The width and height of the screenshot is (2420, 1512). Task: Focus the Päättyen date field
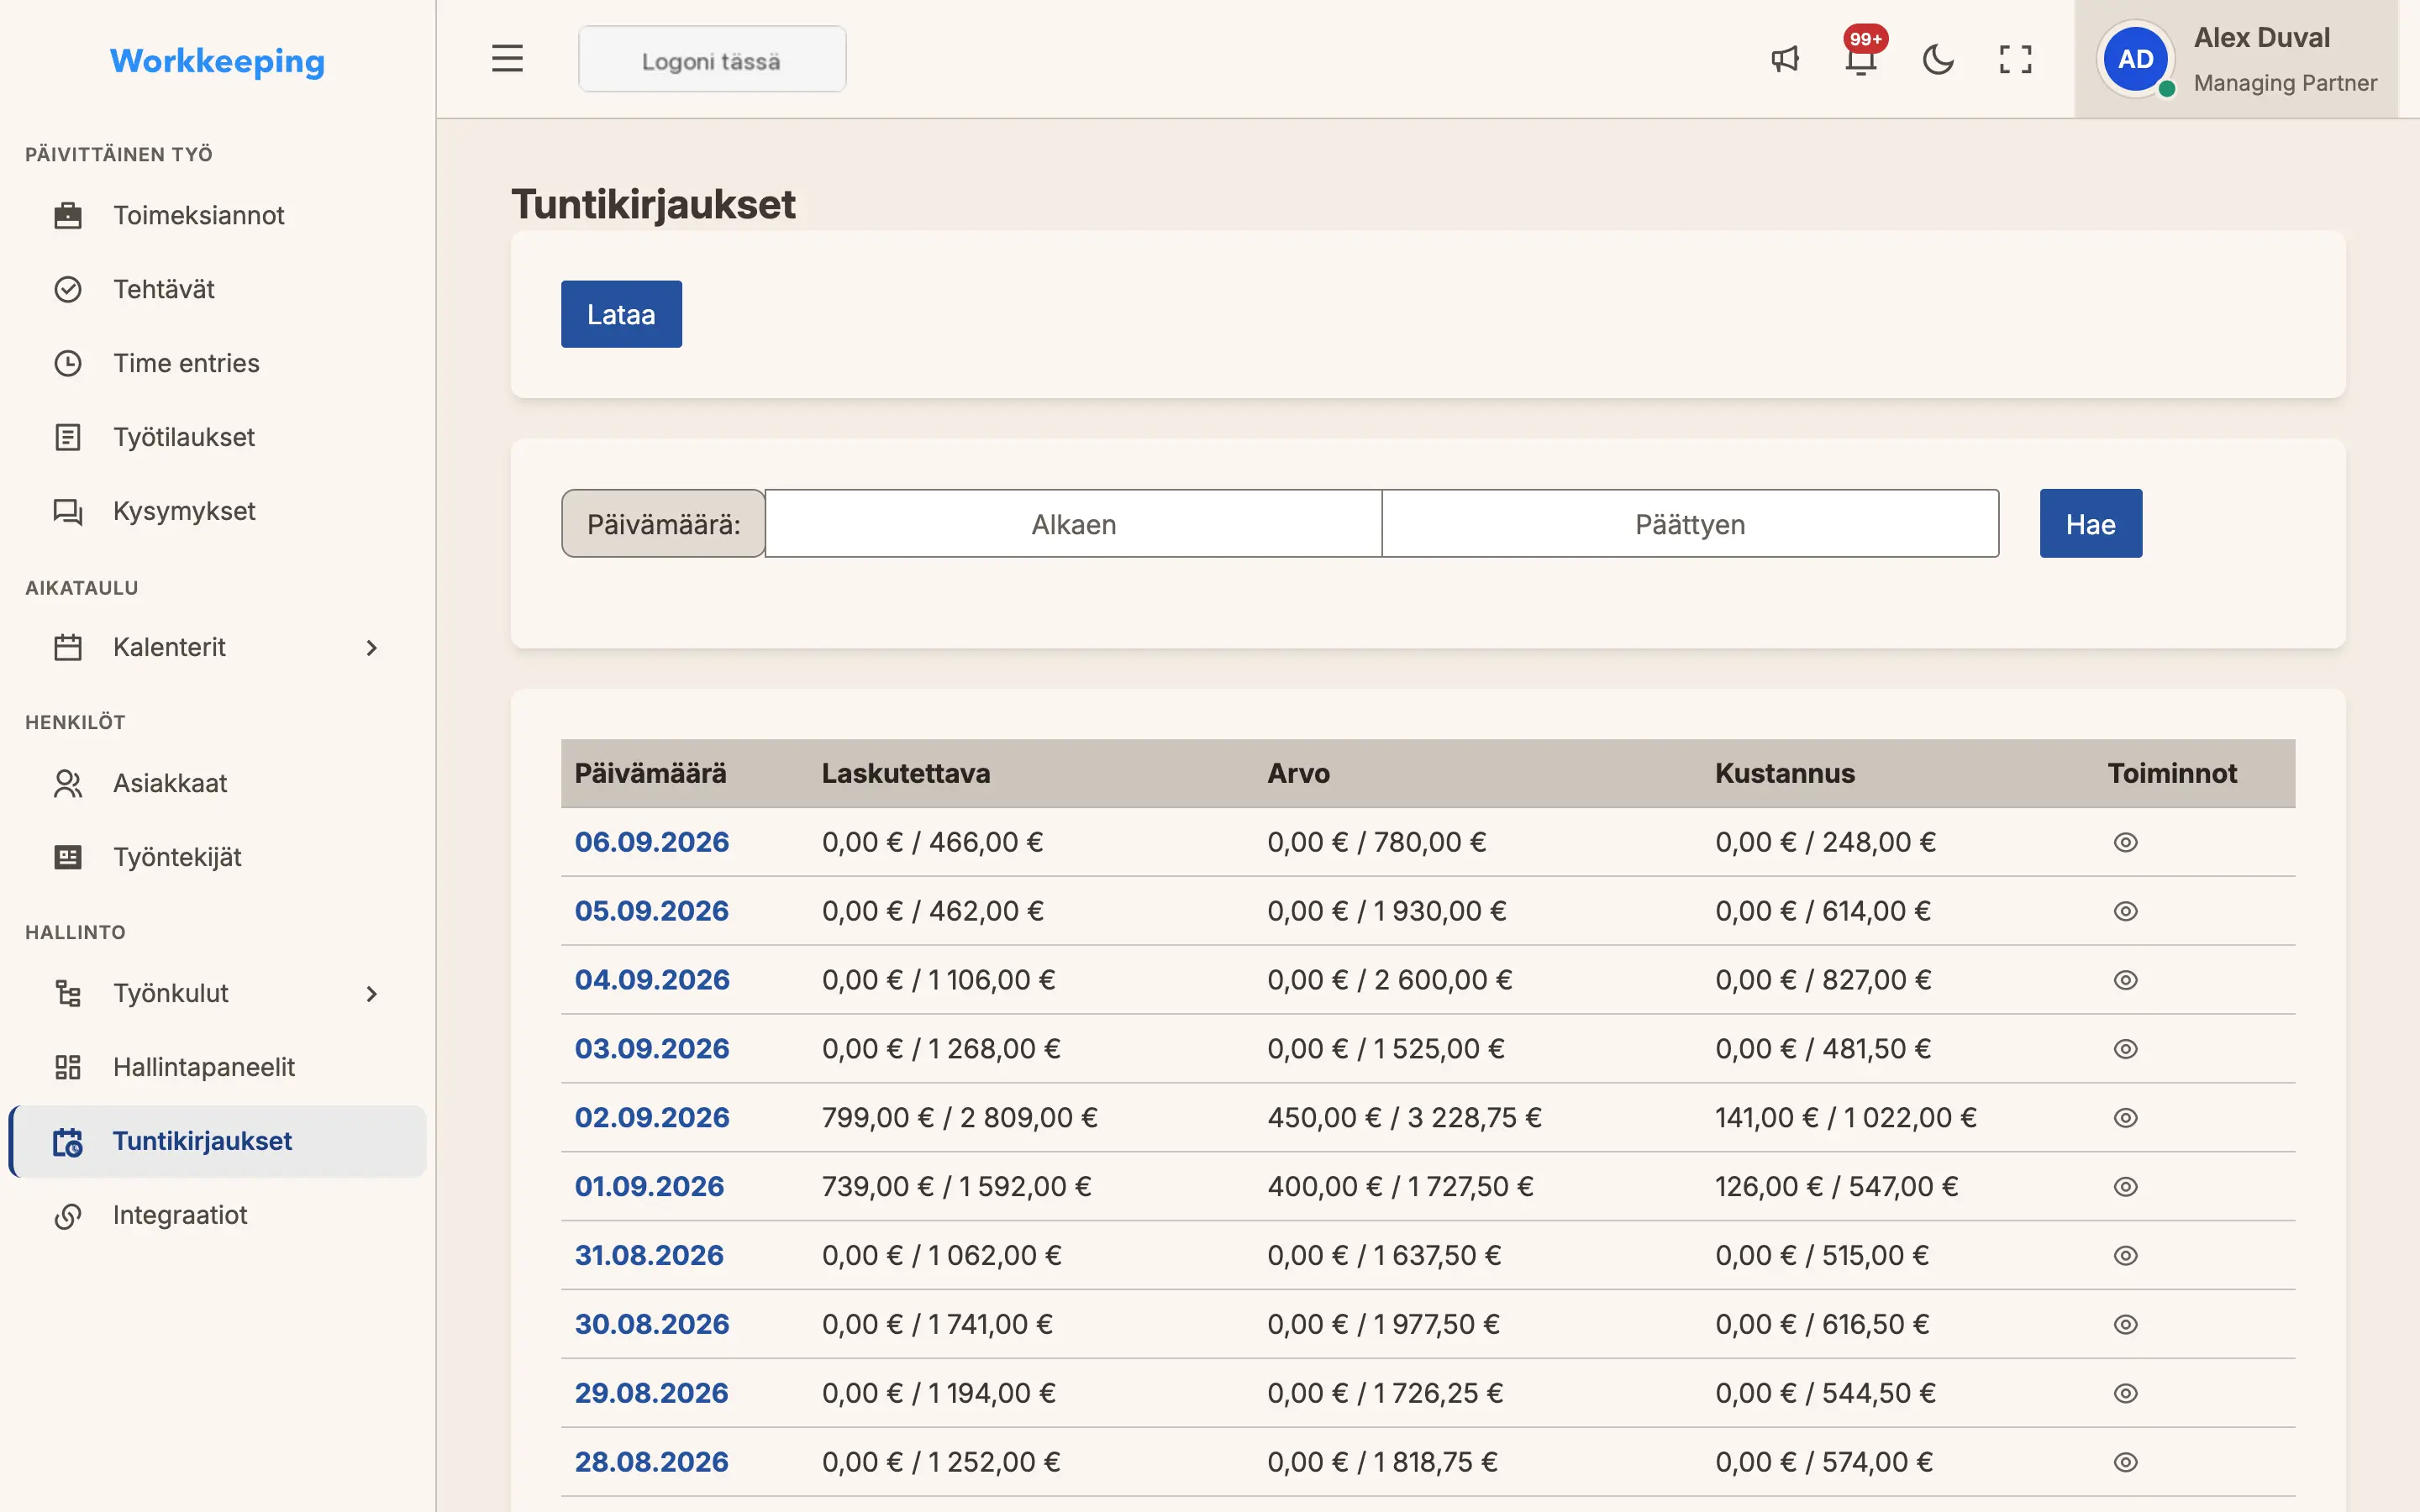point(1690,523)
